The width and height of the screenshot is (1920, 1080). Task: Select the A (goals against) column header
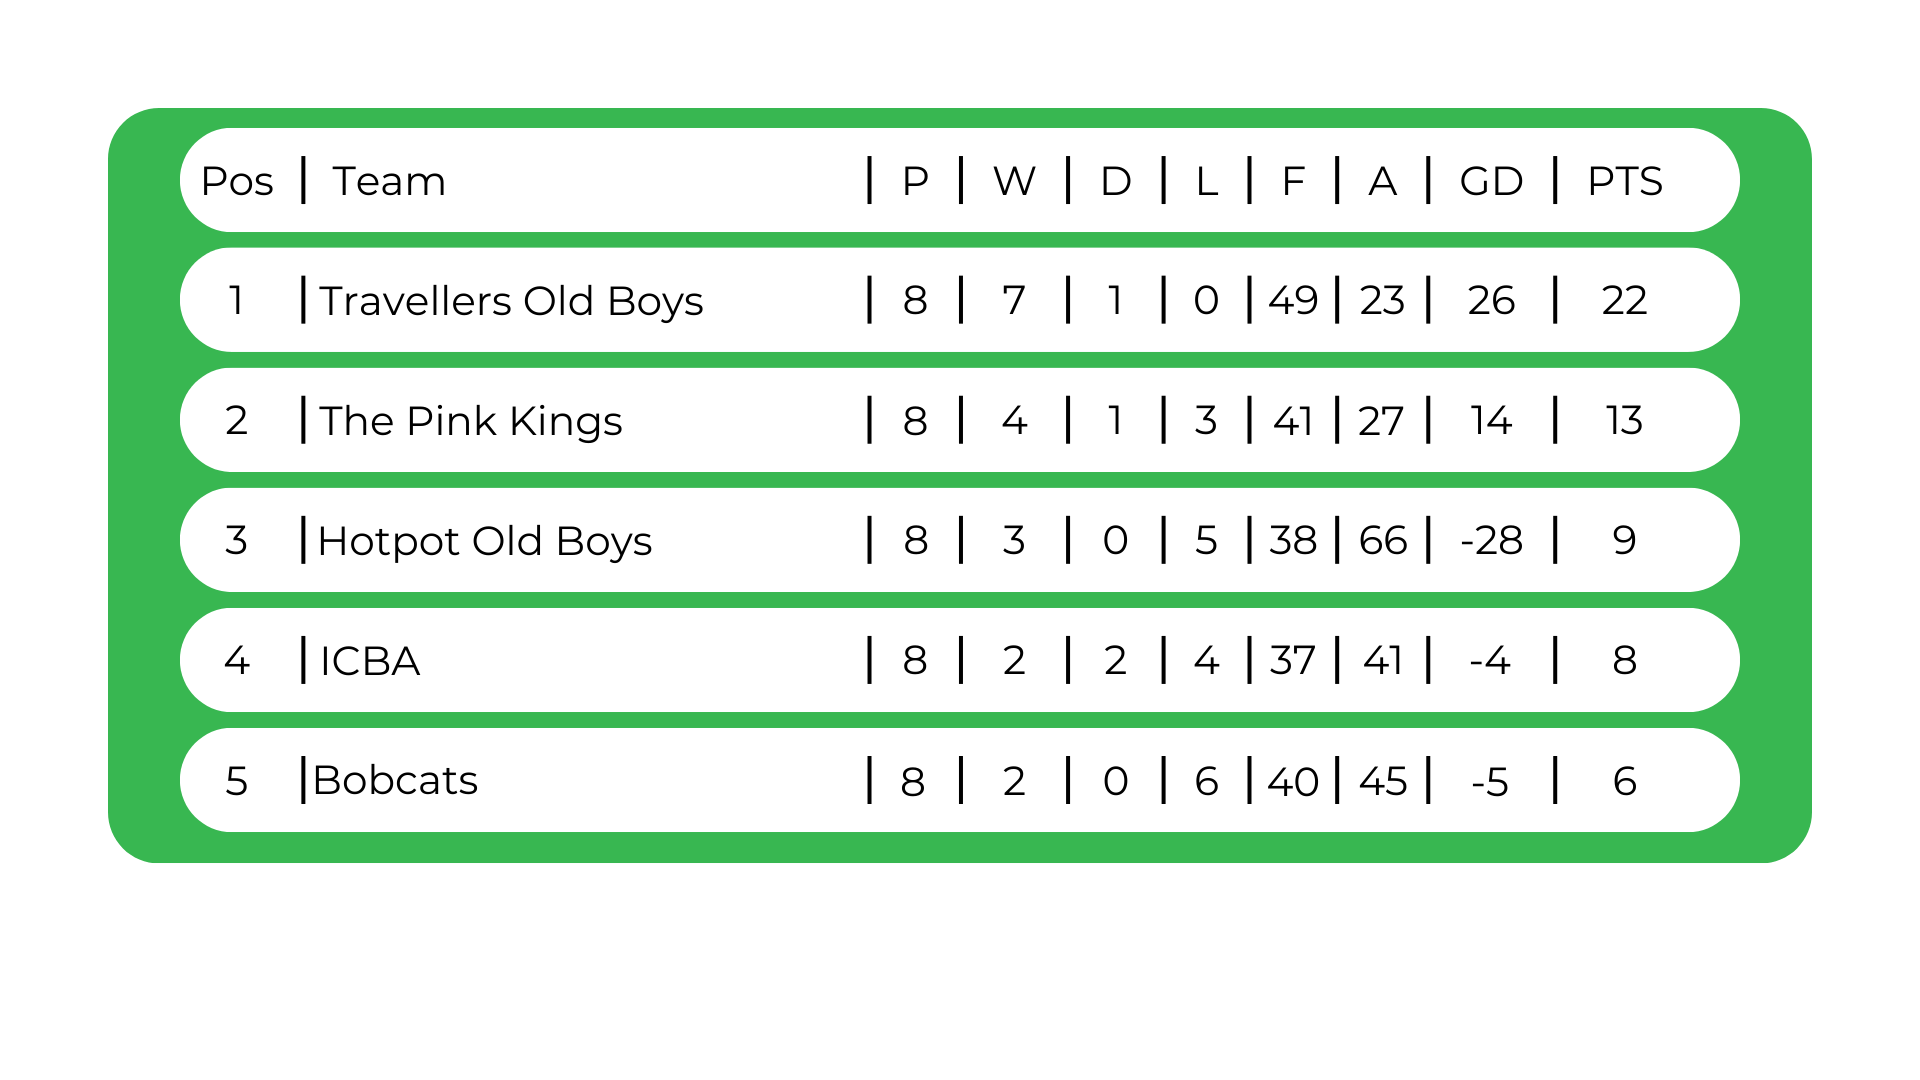pos(1382,181)
